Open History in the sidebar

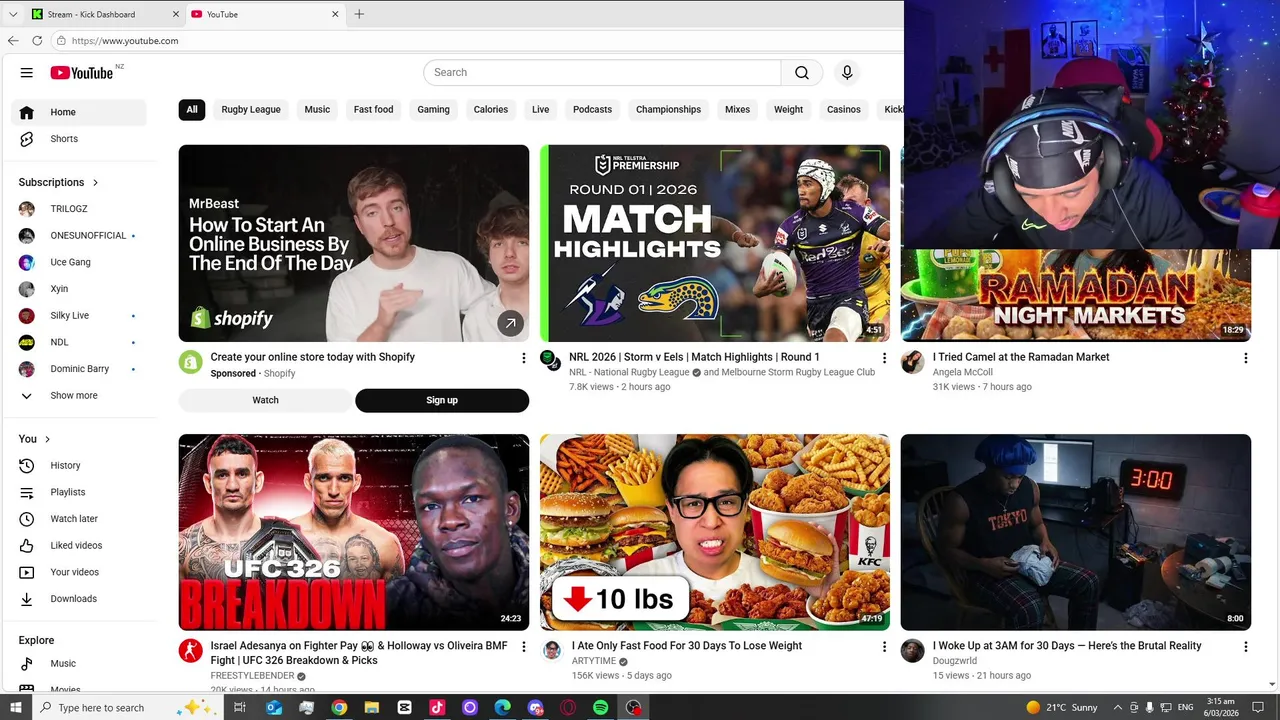[x=79, y=465]
